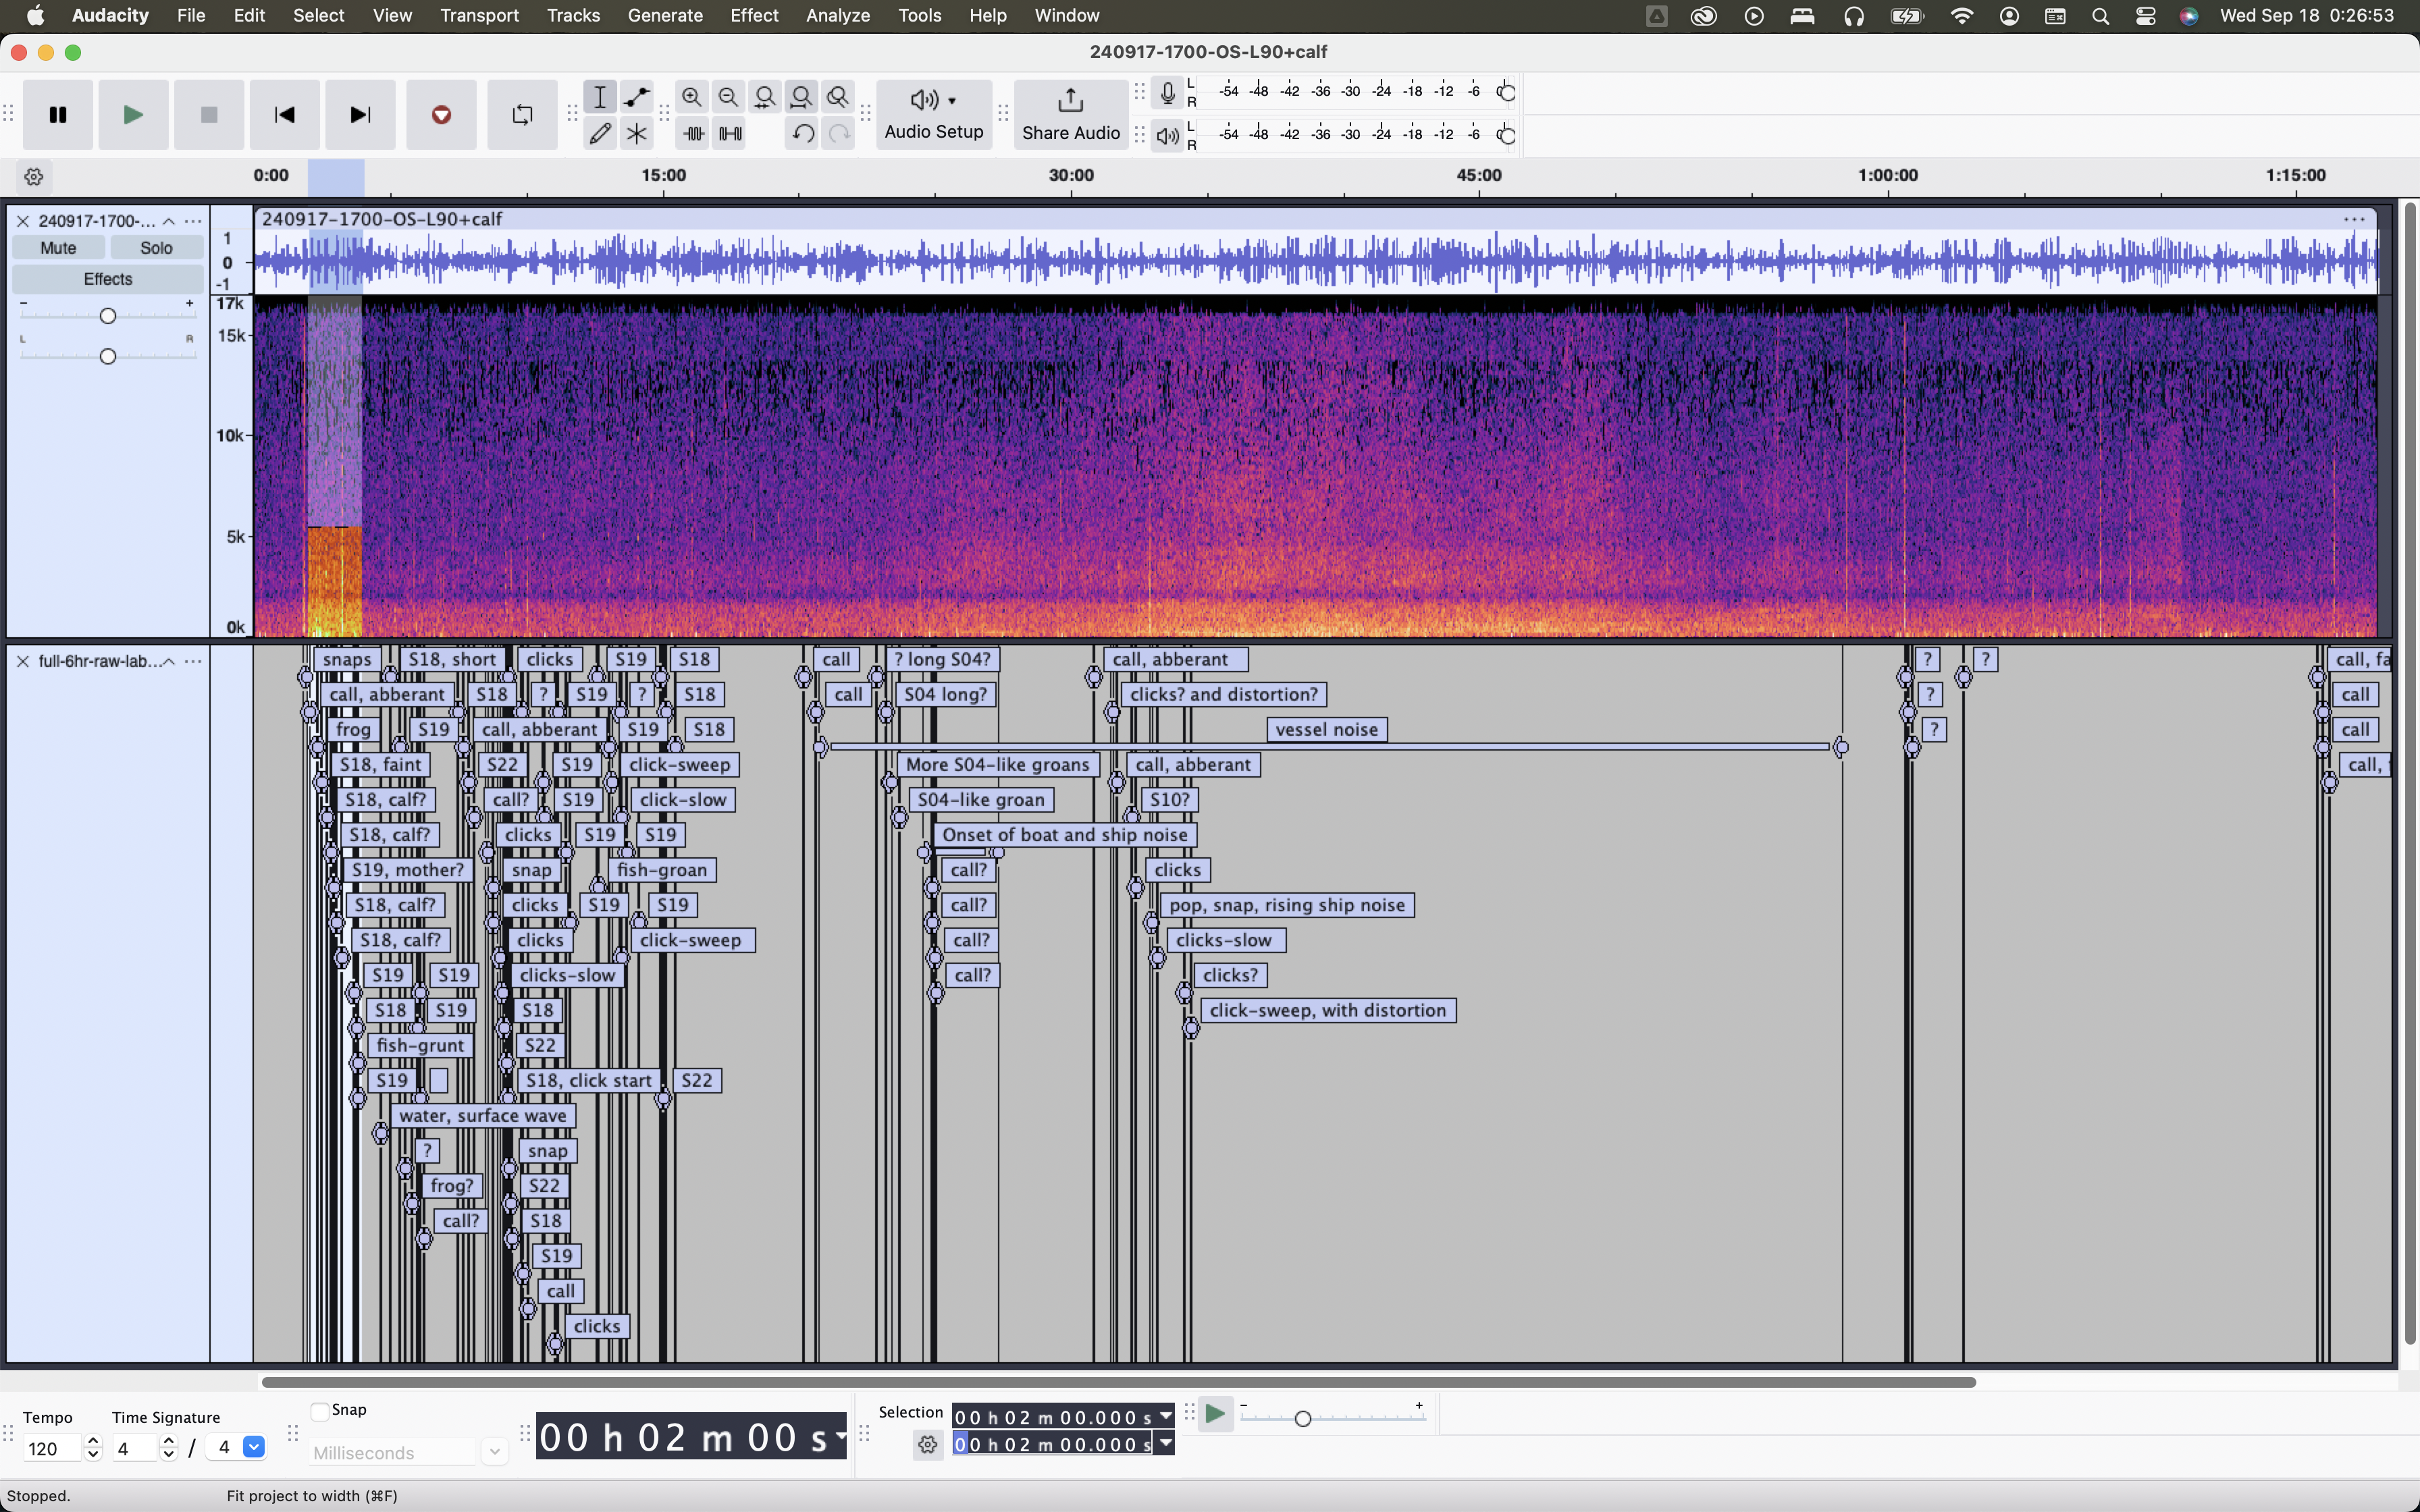
Task: Open the Audio Setup dropdown
Action: coord(933,114)
